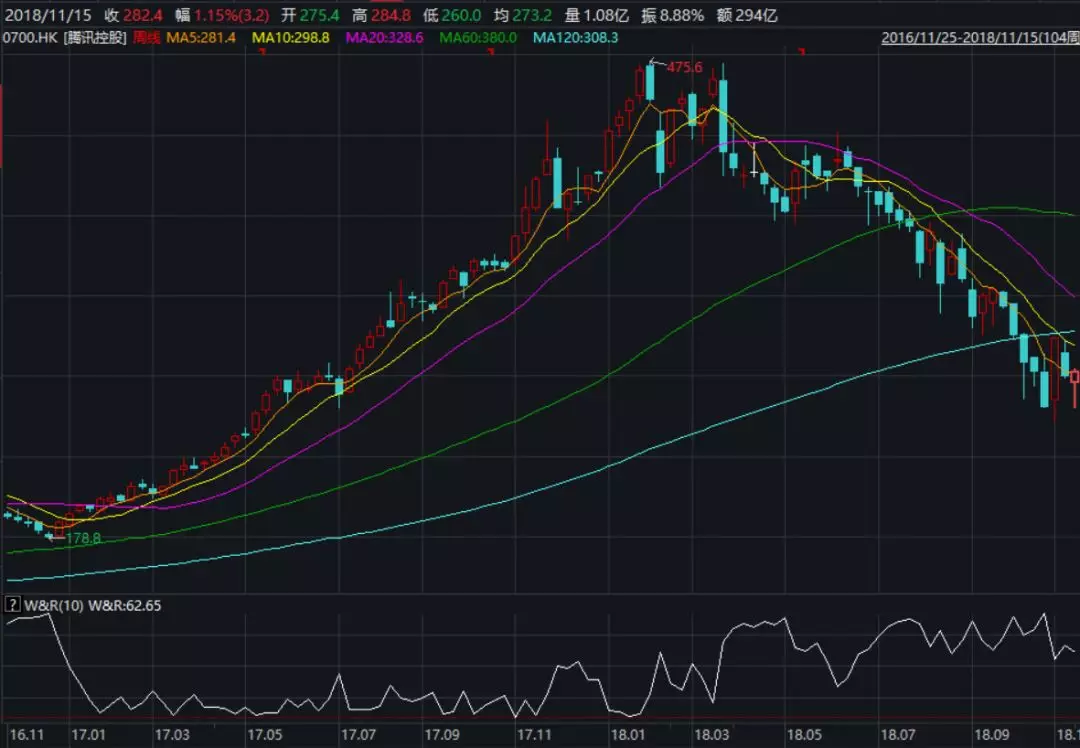Open the 2016/11/25-2018/11/15 date range selector
Viewport: 1080px width, 748px height.
pyautogui.click(x=978, y=37)
